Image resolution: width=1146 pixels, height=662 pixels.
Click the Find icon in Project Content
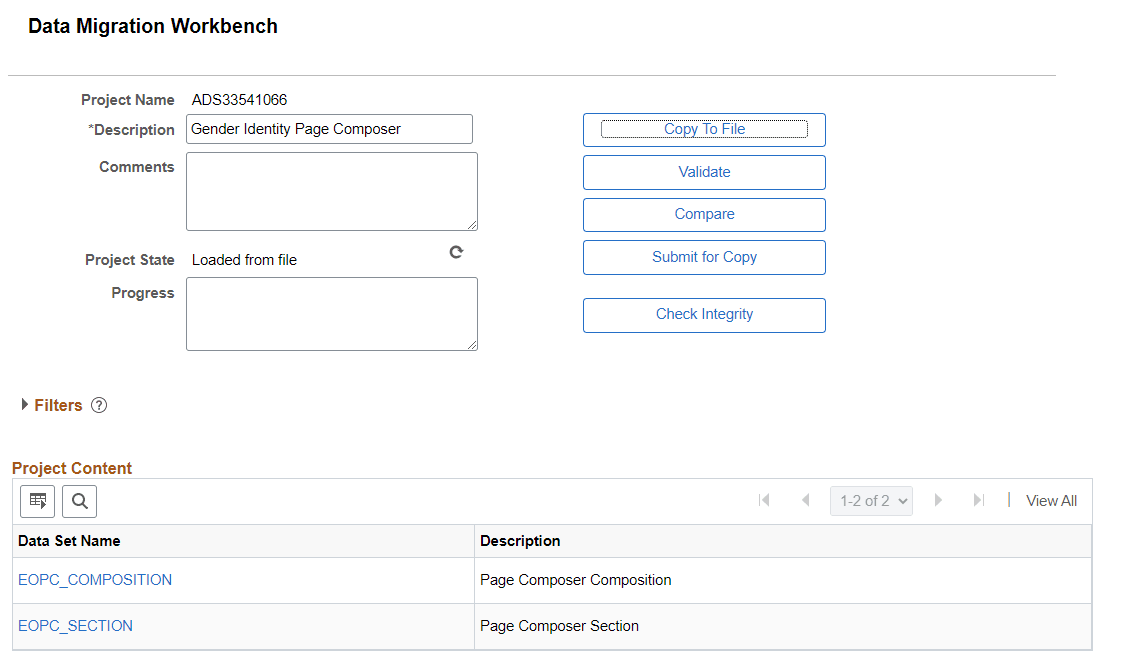pos(79,501)
